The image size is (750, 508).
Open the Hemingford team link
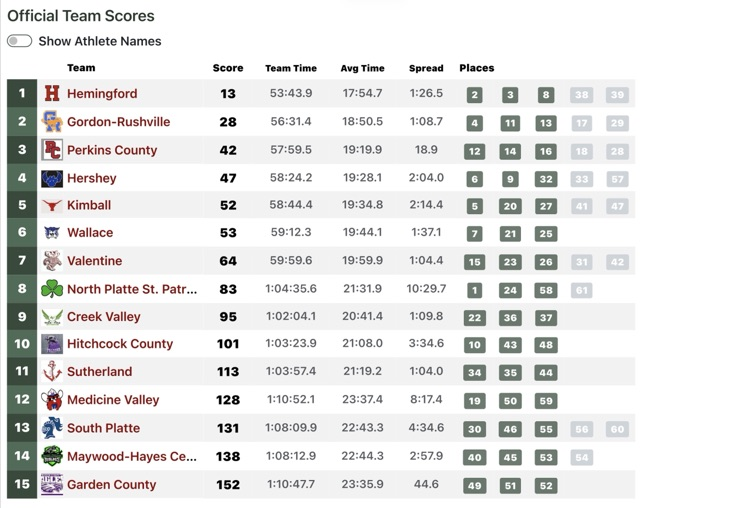102,93
